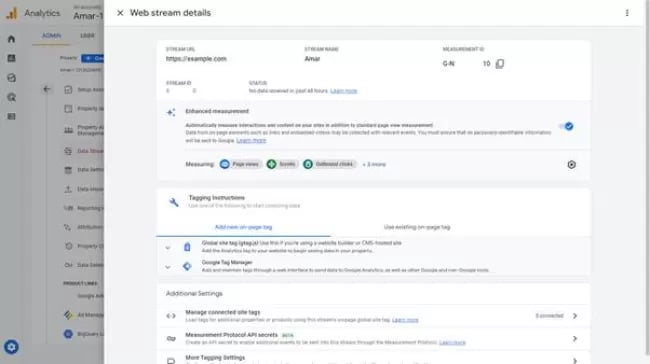
Task: Open Analytics Home from sidebar
Action: tap(12, 39)
